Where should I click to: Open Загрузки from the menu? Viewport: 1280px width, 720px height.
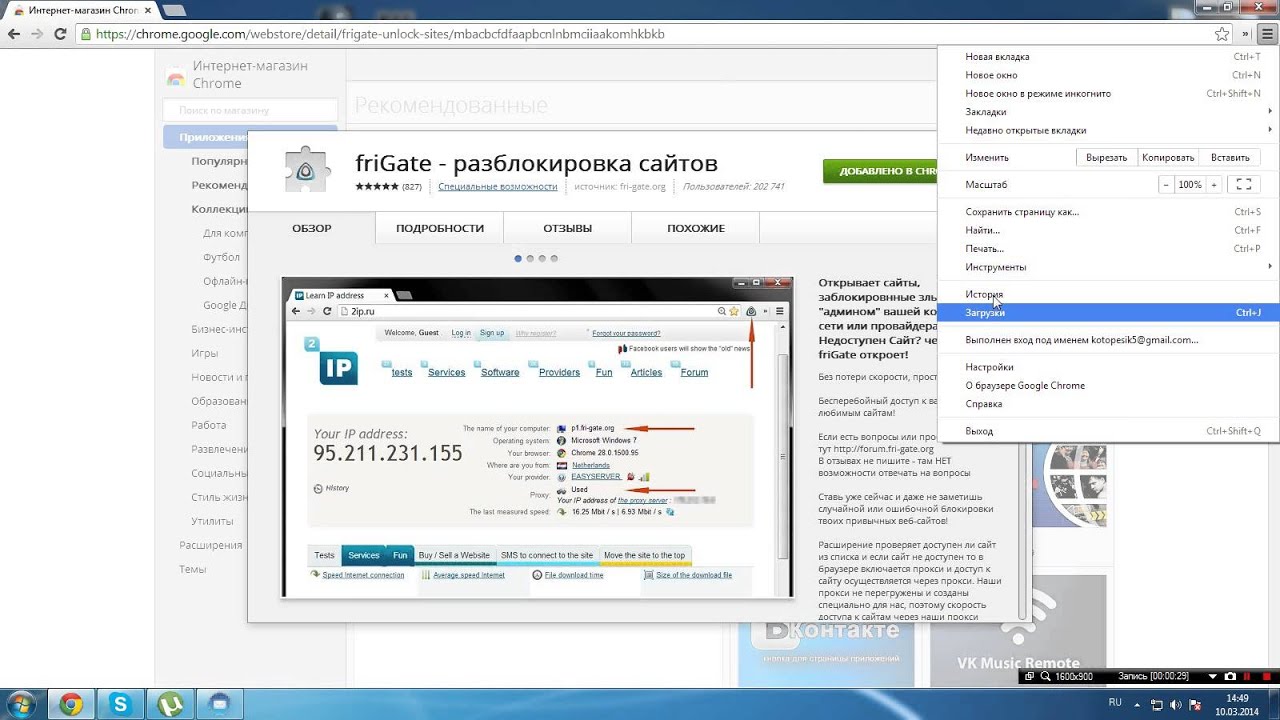tap(1108, 313)
